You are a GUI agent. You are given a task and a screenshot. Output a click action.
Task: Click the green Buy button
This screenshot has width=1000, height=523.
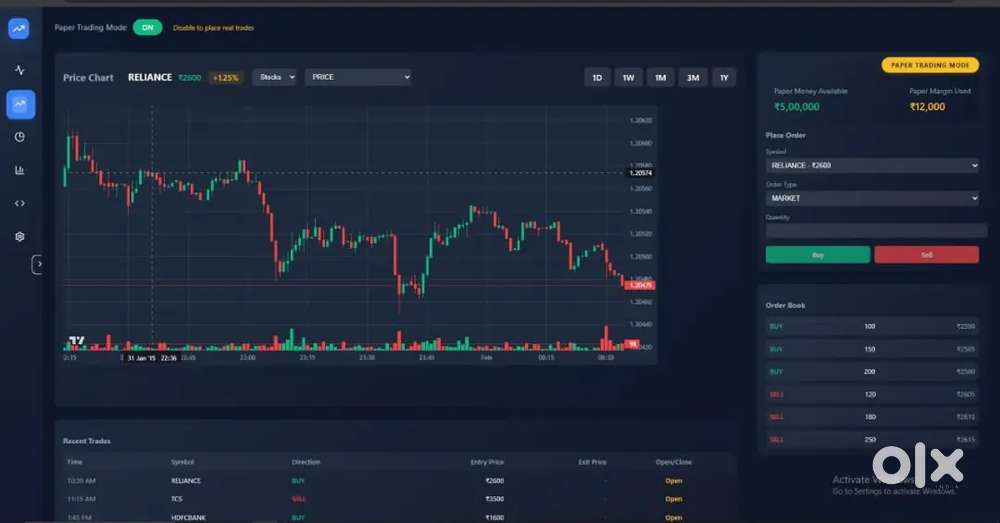click(x=818, y=254)
